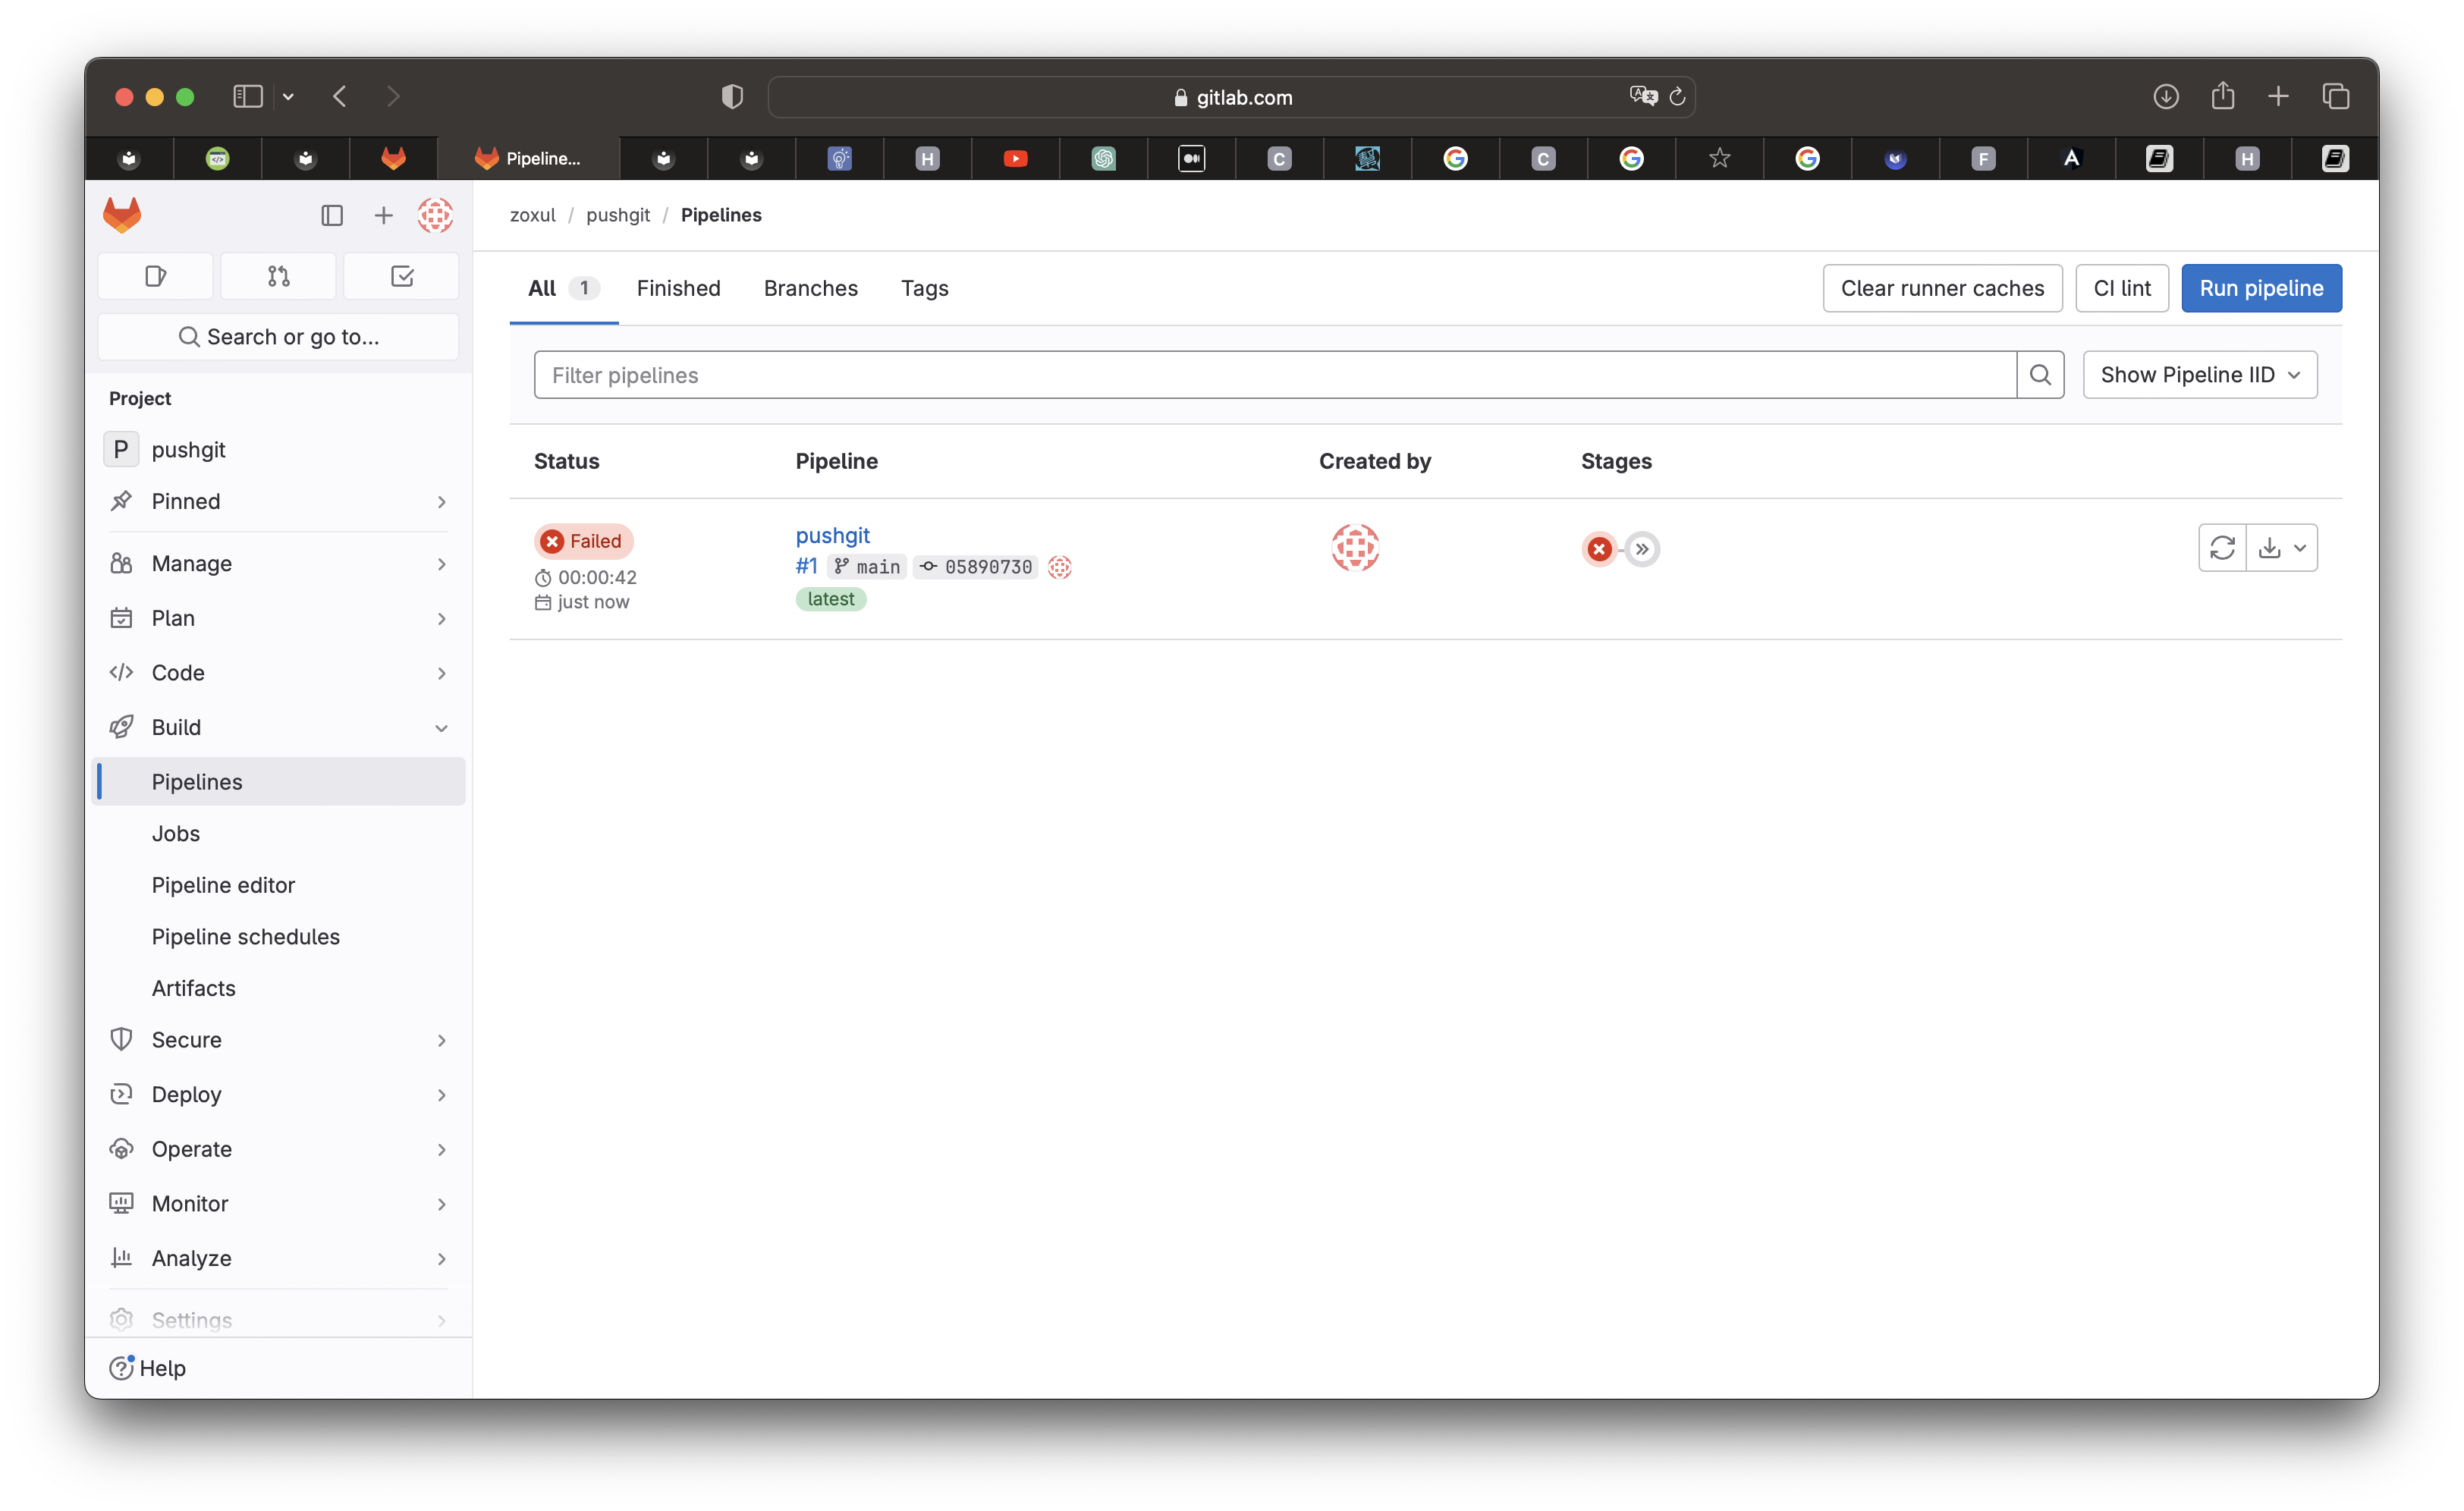
Task: Open download artifacts dropdown
Action: click(x=2282, y=548)
